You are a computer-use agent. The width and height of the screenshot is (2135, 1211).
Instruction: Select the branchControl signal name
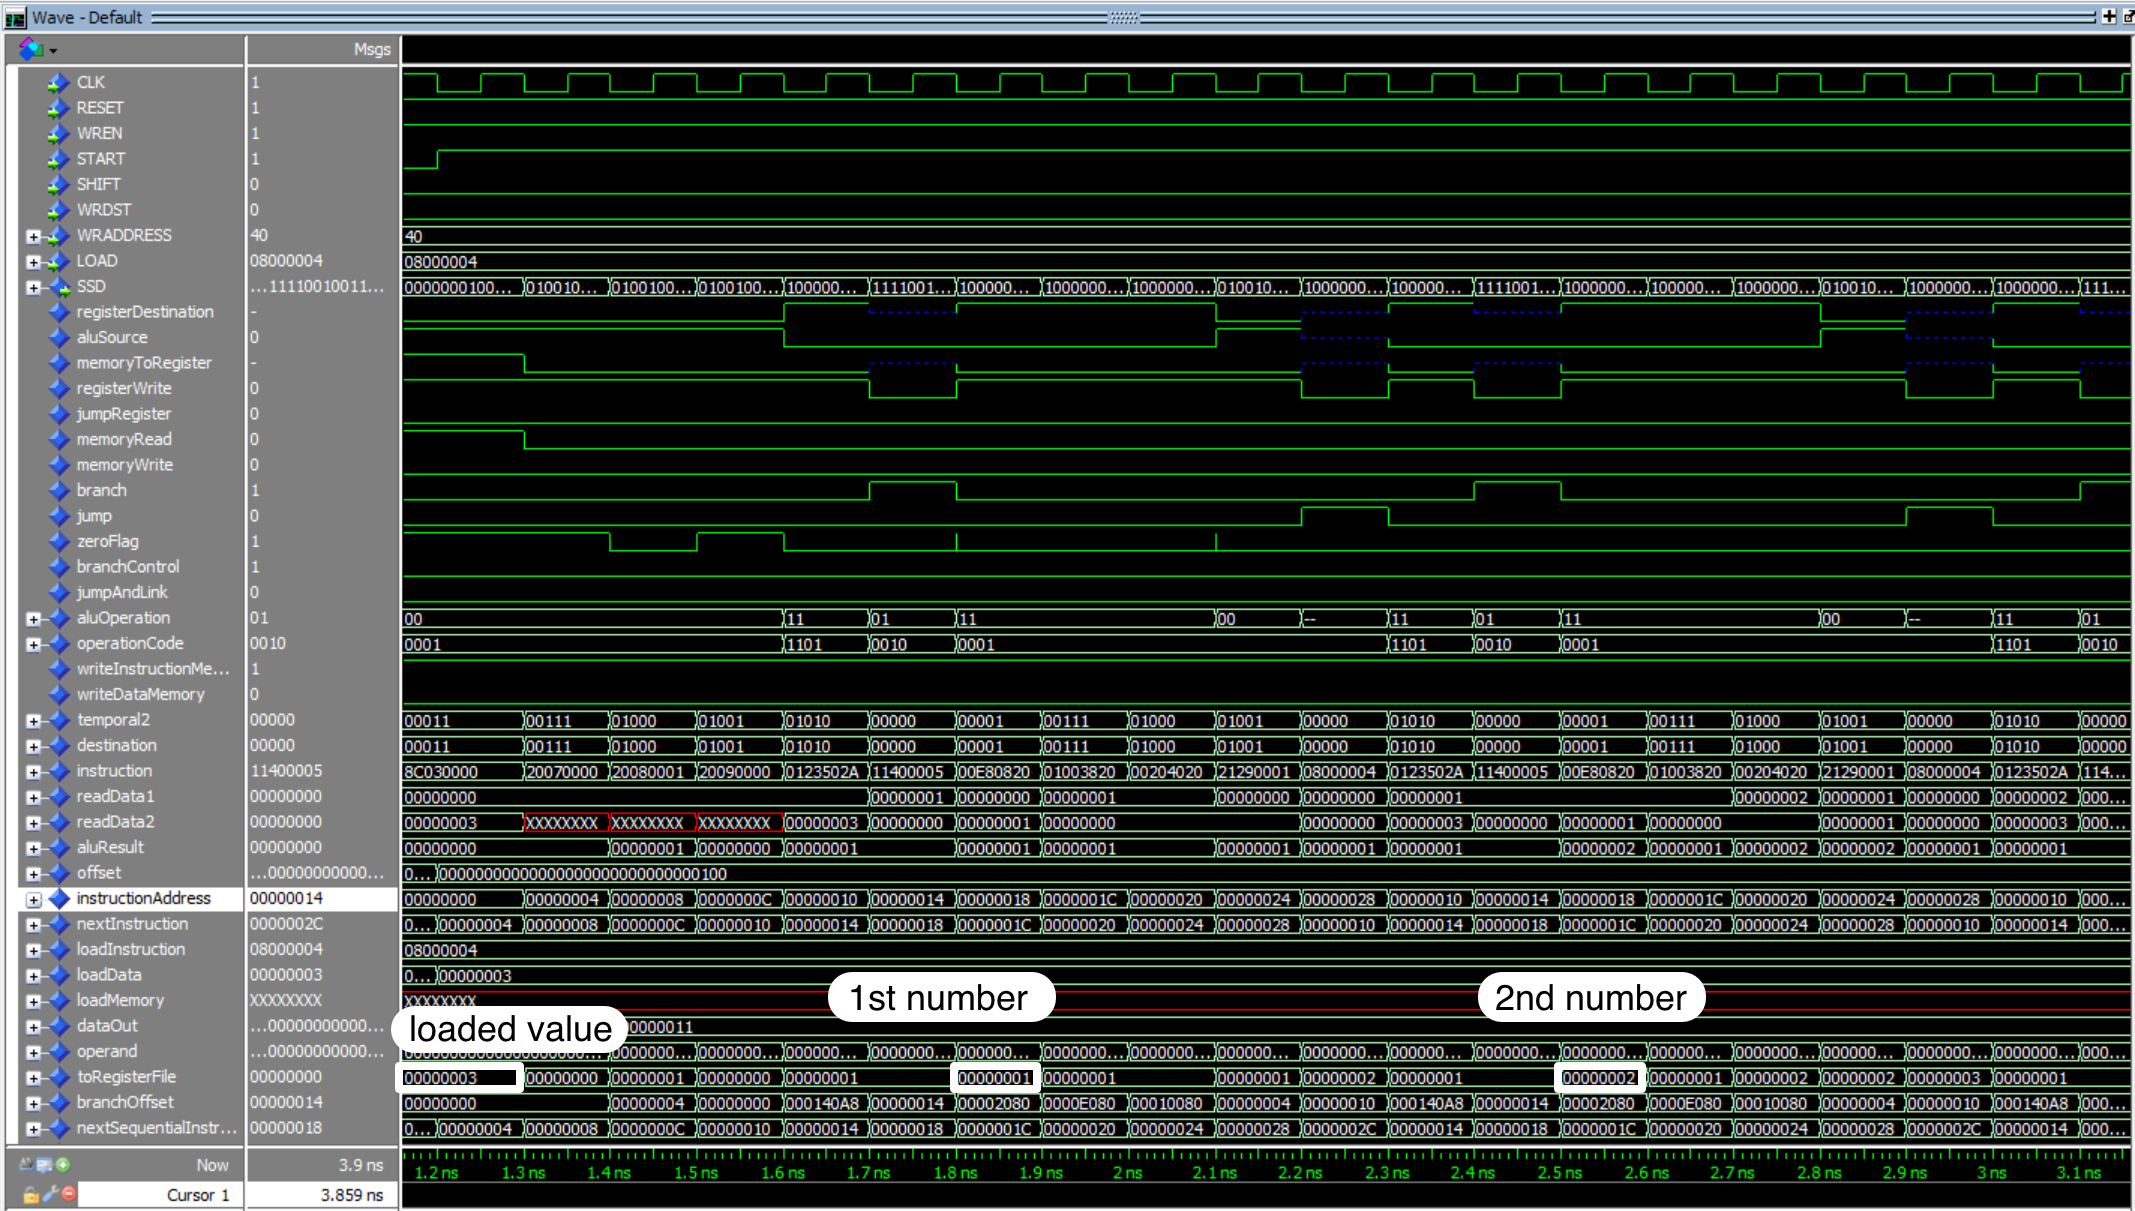pos(128,567)
